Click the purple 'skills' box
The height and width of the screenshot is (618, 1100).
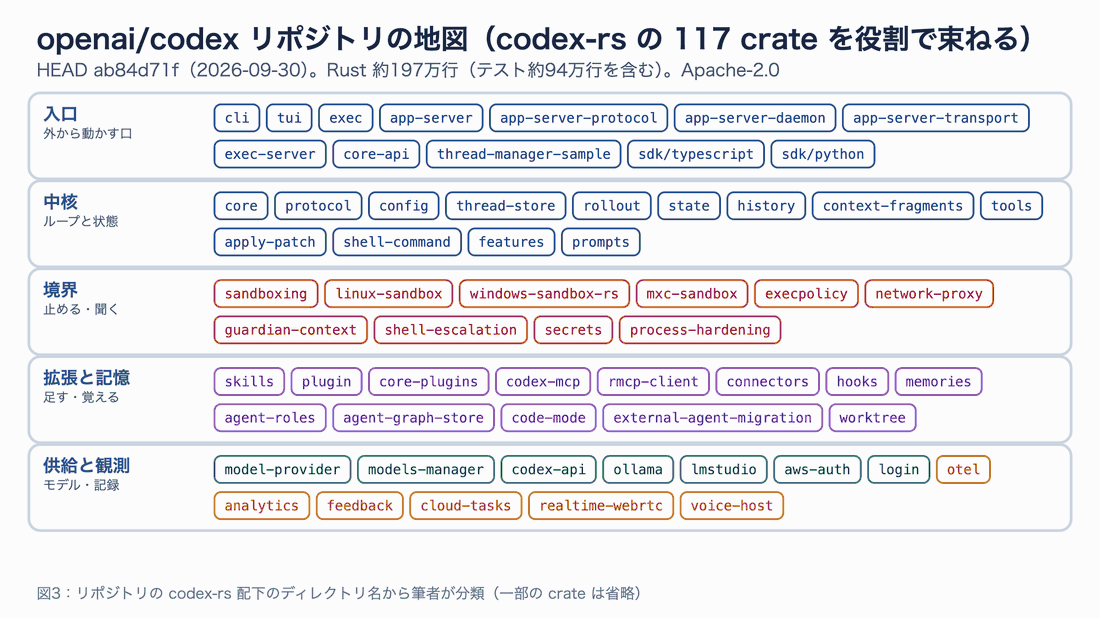pos(249,382)
